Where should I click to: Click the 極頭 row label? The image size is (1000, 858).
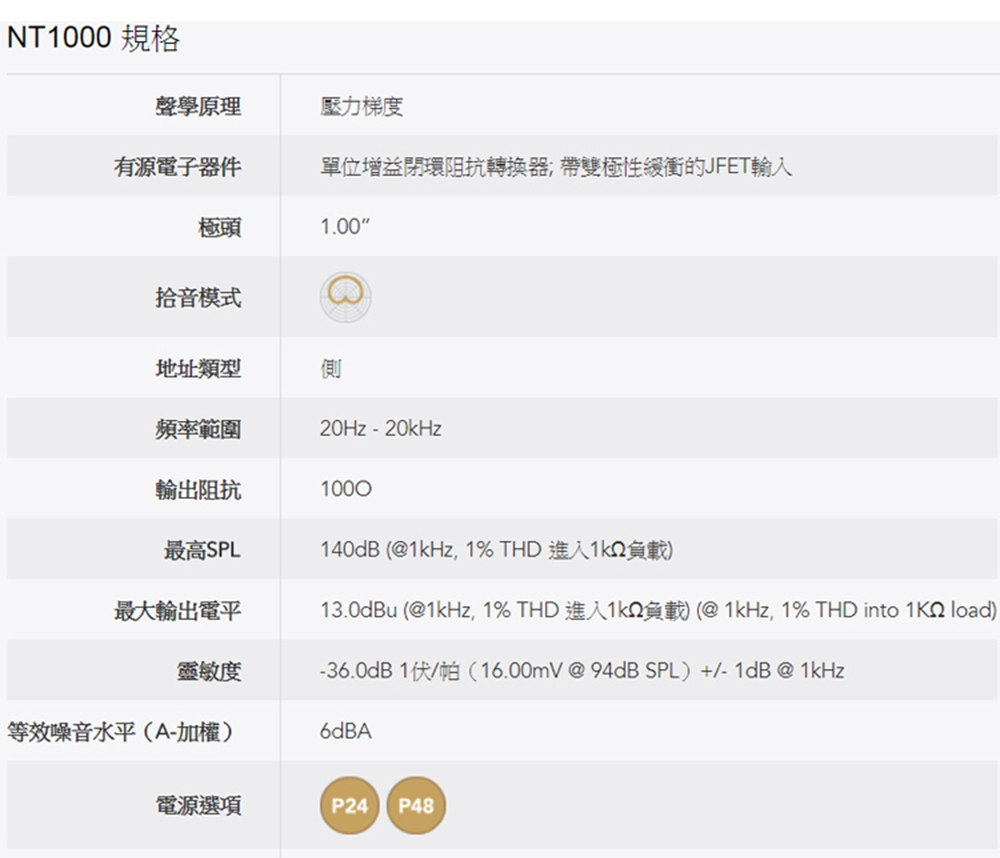[x=219, y=227]
